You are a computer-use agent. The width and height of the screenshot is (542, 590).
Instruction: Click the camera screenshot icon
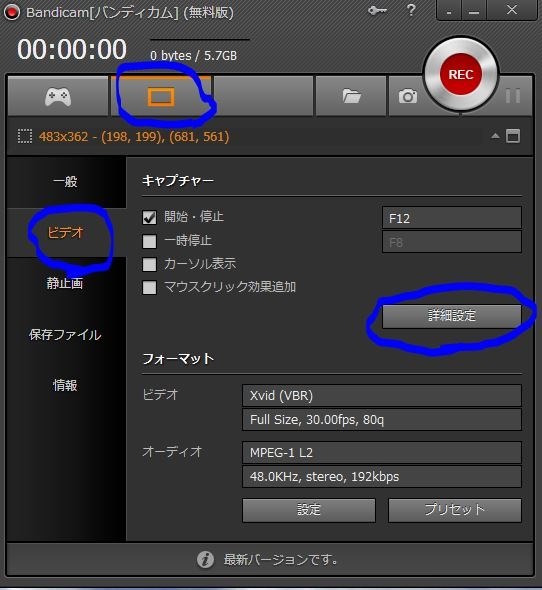408,97
